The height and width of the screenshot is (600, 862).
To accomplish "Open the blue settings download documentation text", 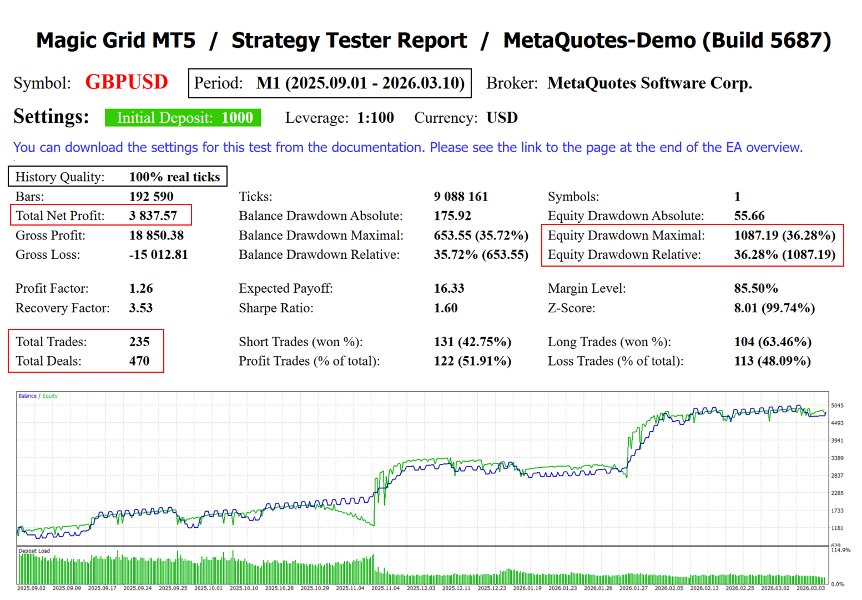I will coord(407,147).
